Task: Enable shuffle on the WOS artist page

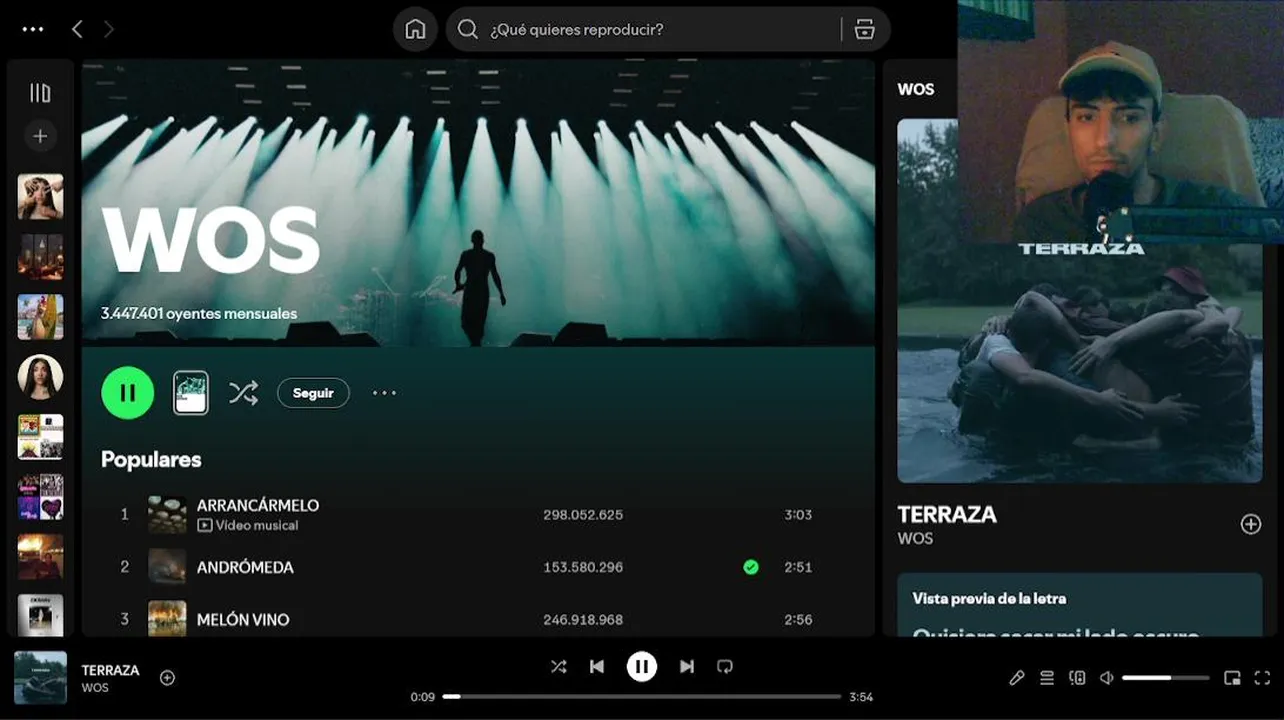Action: 243,392
